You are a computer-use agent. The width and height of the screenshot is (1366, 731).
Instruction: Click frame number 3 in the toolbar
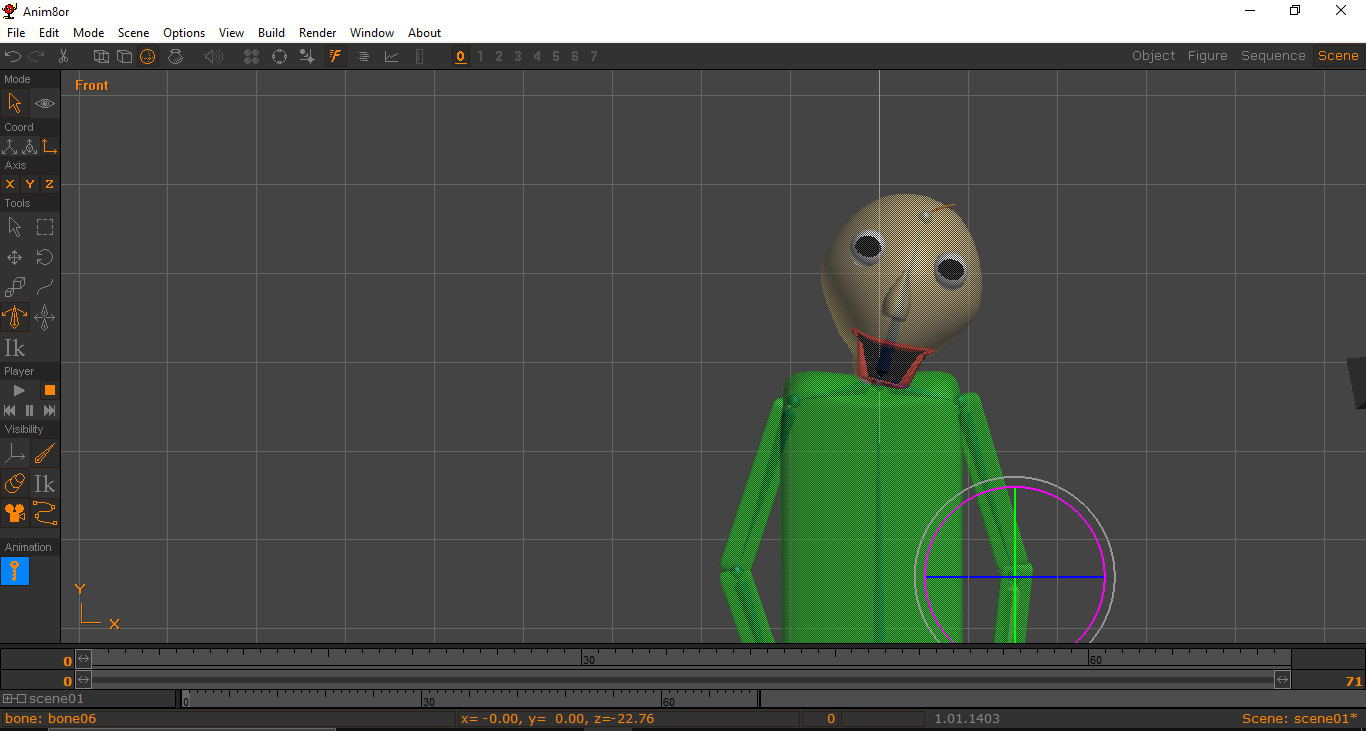pos(517,56)
